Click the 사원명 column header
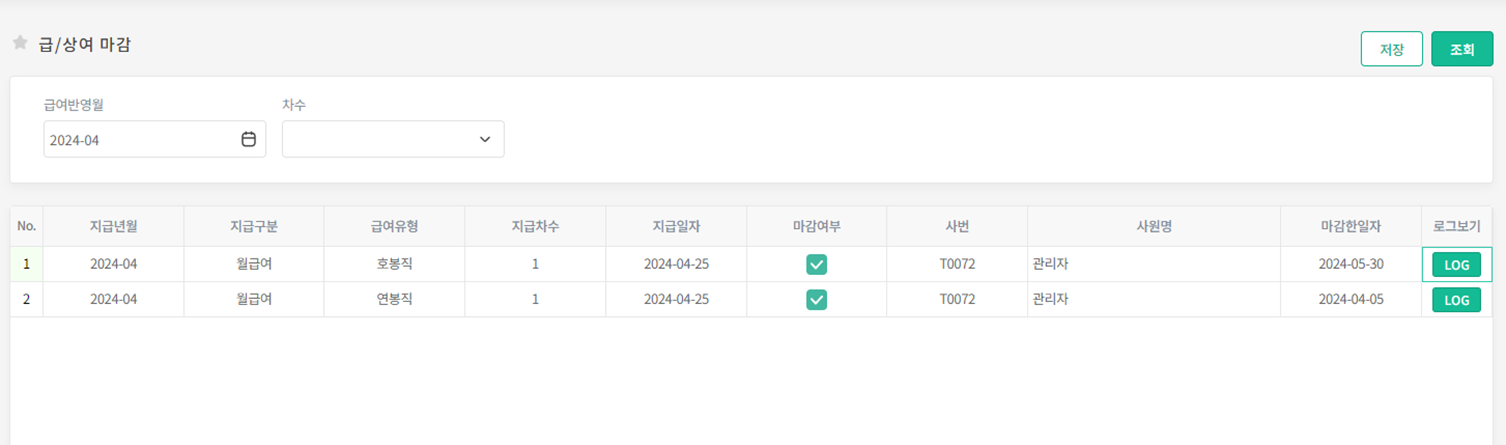The height and width of the screenshot is (445, 1506). [1153, 227]
